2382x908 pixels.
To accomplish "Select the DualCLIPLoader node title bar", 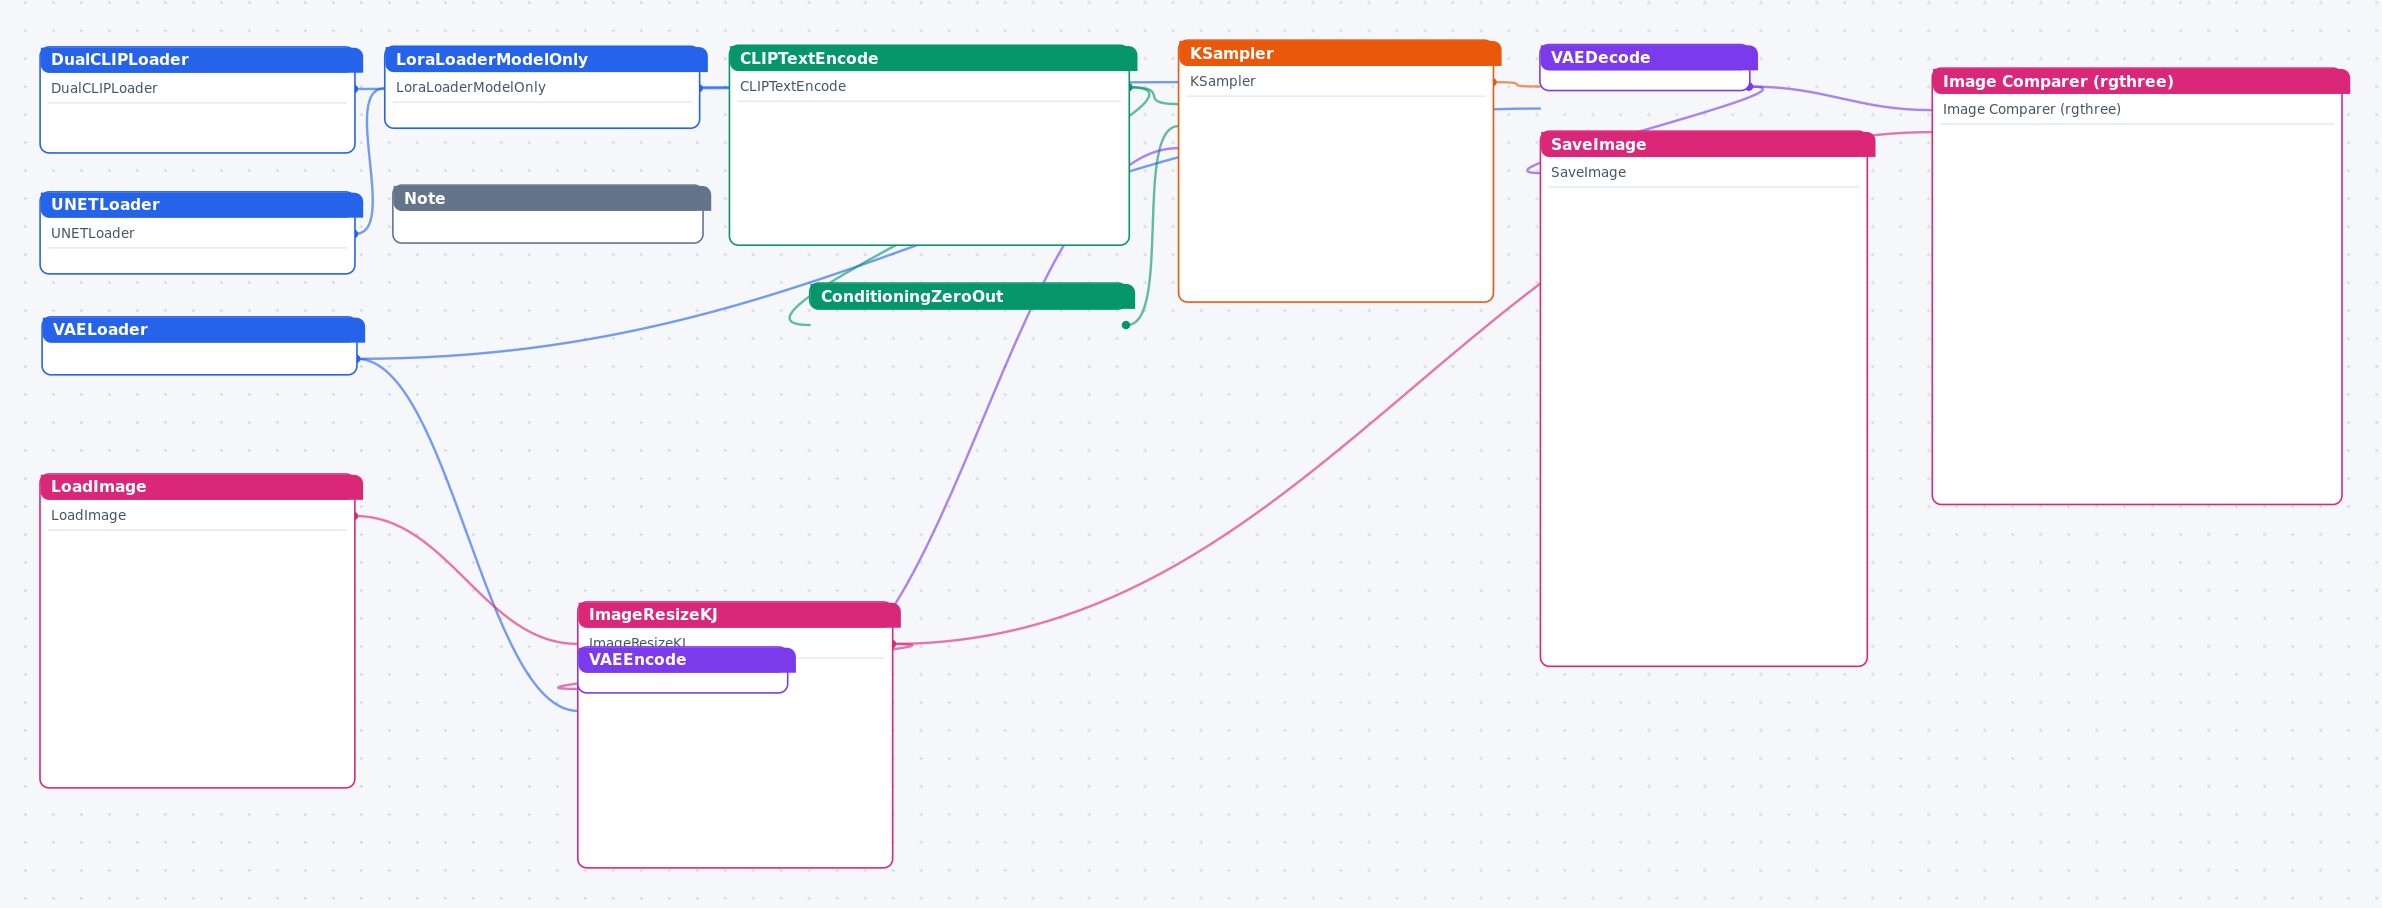I will pyautogui.click(x=201, y=60).
